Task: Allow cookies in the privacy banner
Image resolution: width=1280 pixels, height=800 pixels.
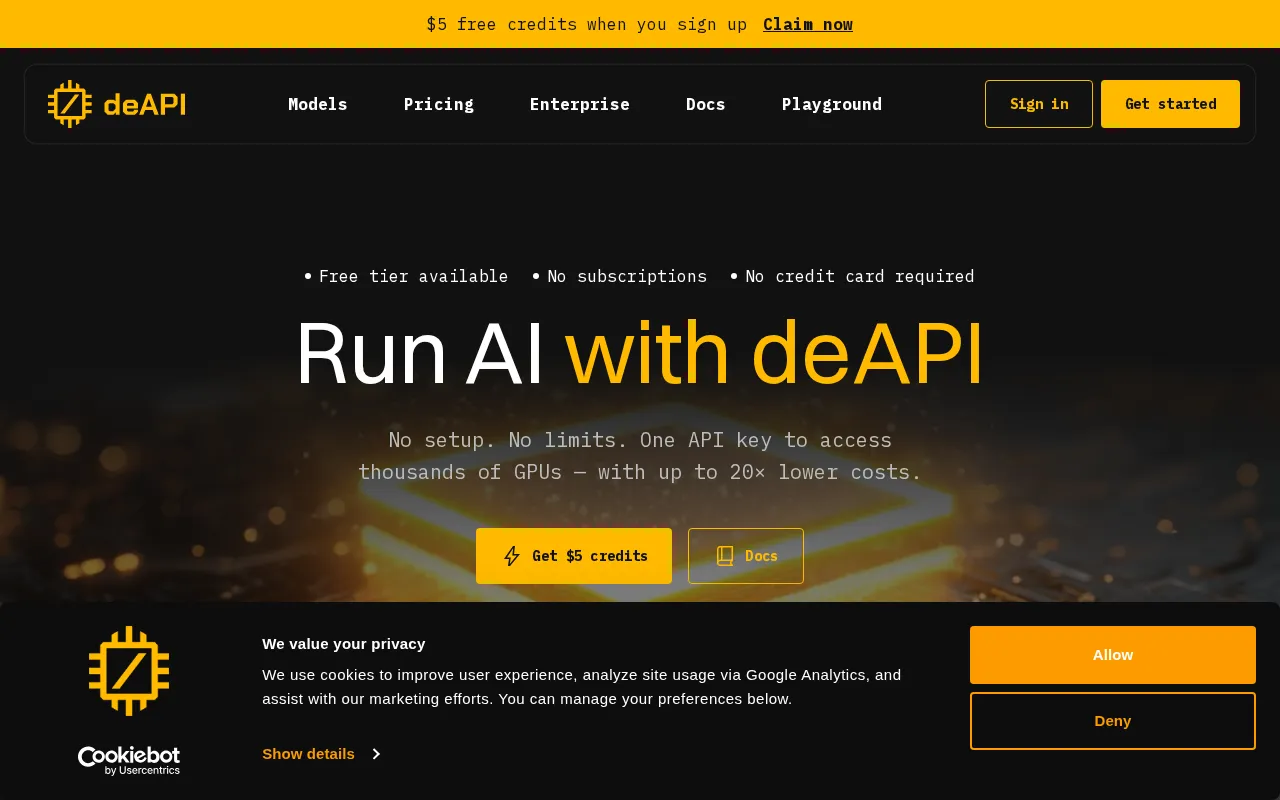Action: (x=1113, y=655)
